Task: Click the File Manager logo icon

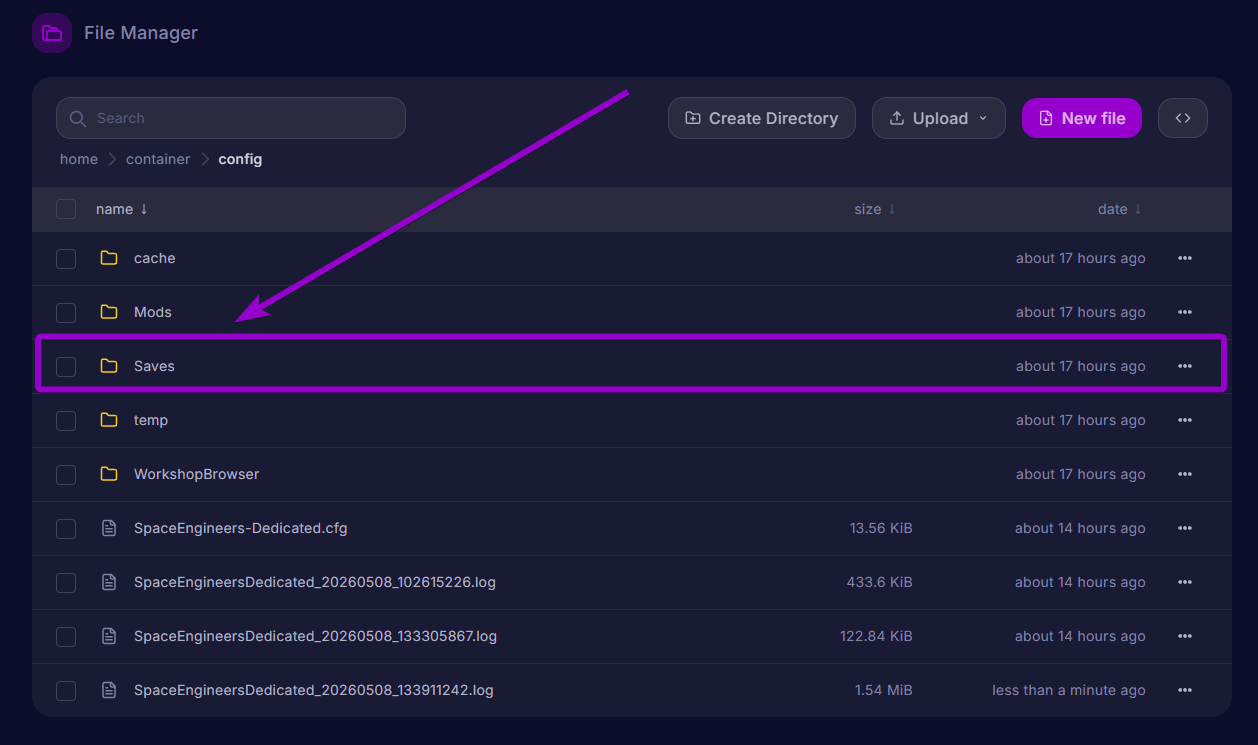Action: [x=52, y=33]
